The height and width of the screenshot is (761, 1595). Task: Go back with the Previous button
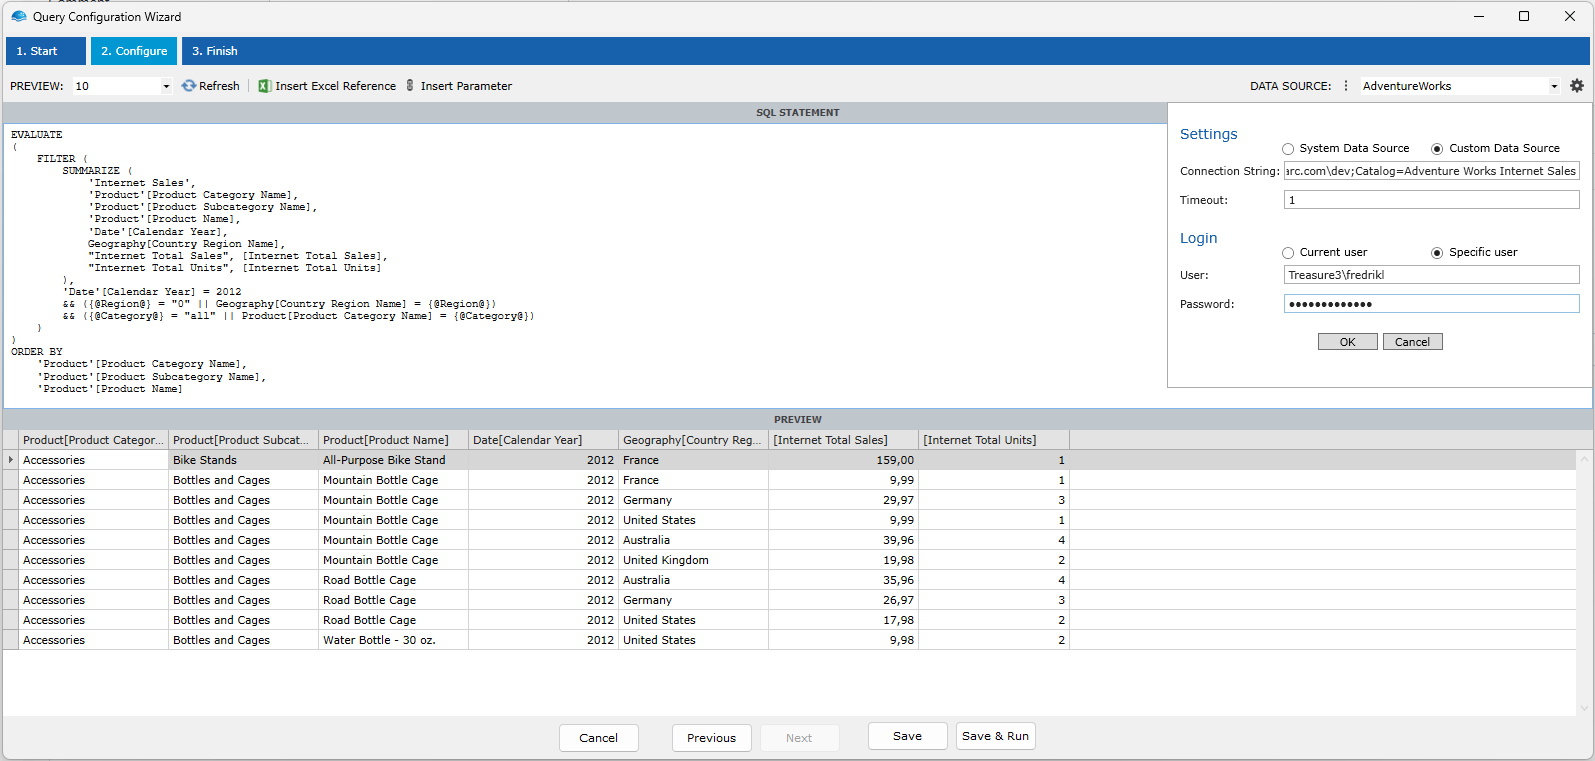tap(711, 738)
